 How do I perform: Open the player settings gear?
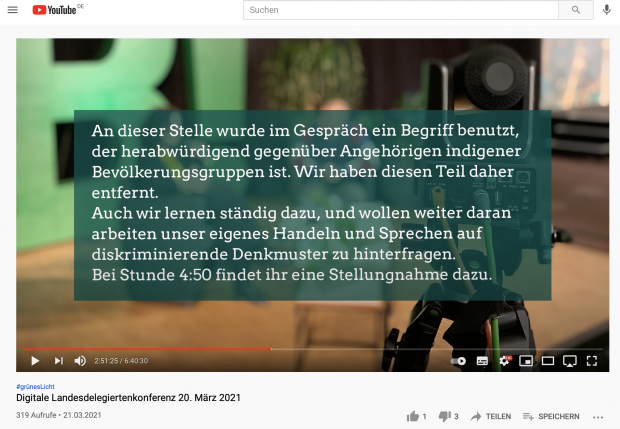[504, 360]
